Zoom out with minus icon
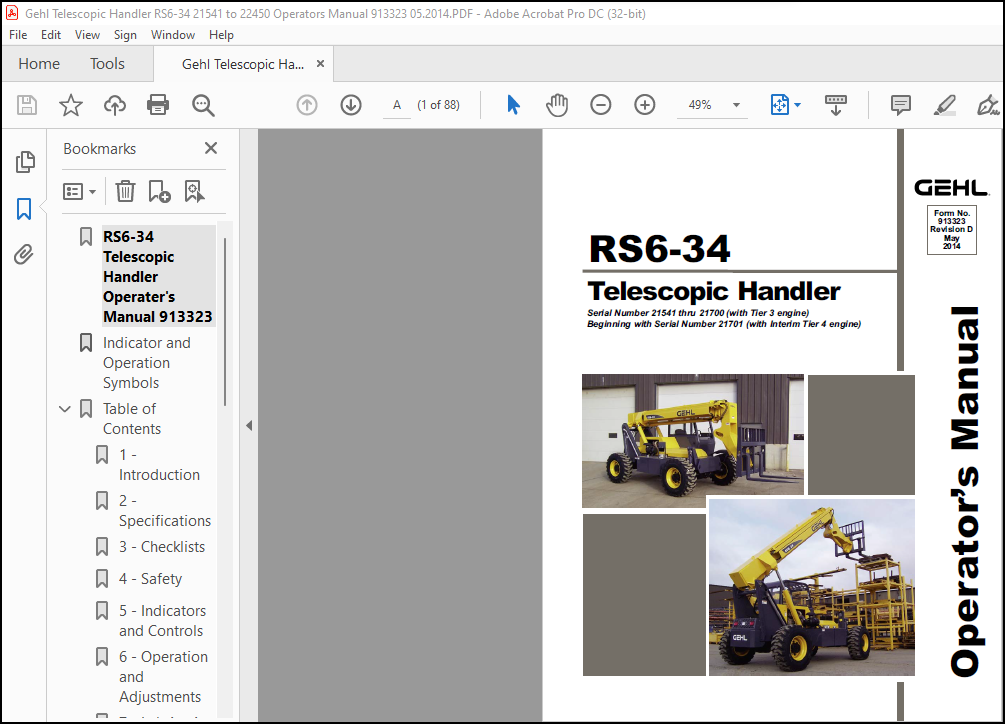1005x724 pixels. (x=601, y=105)
